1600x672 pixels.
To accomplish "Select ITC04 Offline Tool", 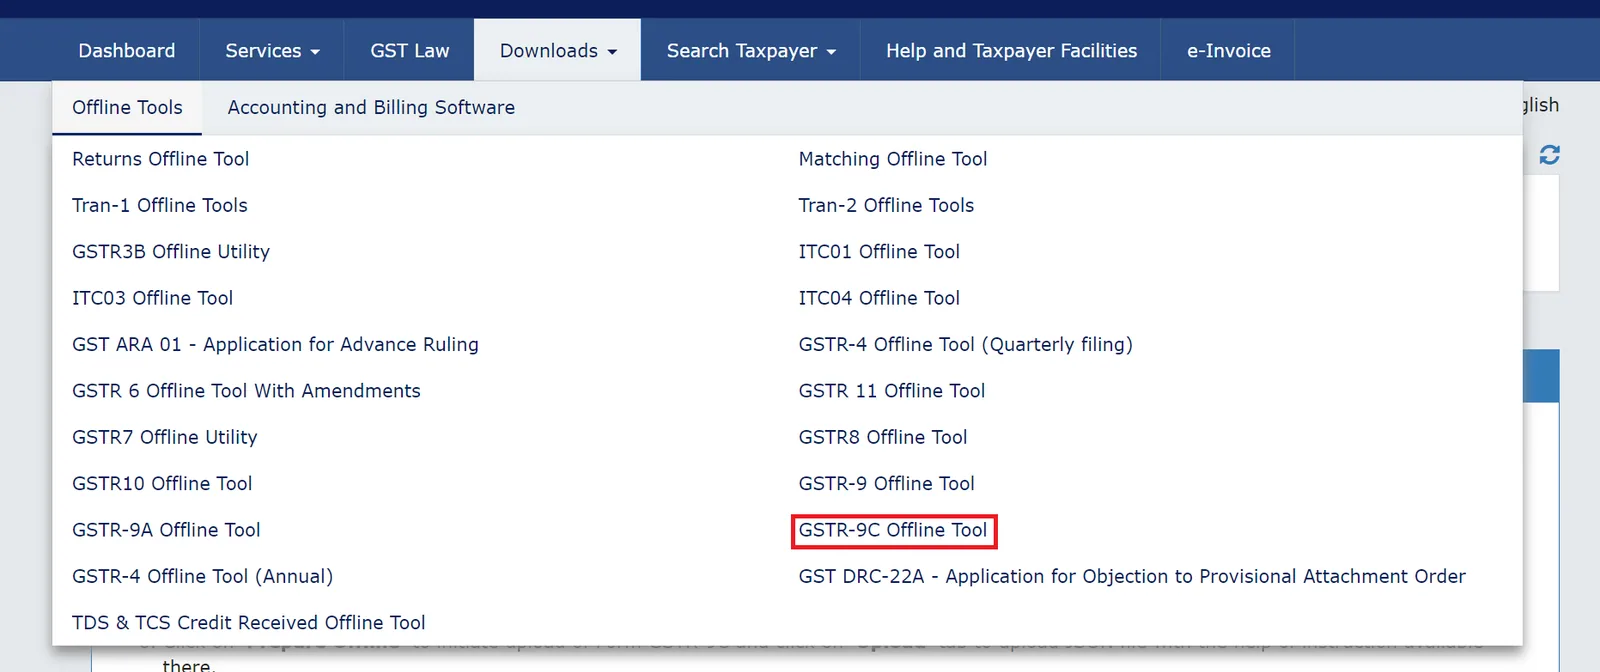I will (x=879, y=298).
